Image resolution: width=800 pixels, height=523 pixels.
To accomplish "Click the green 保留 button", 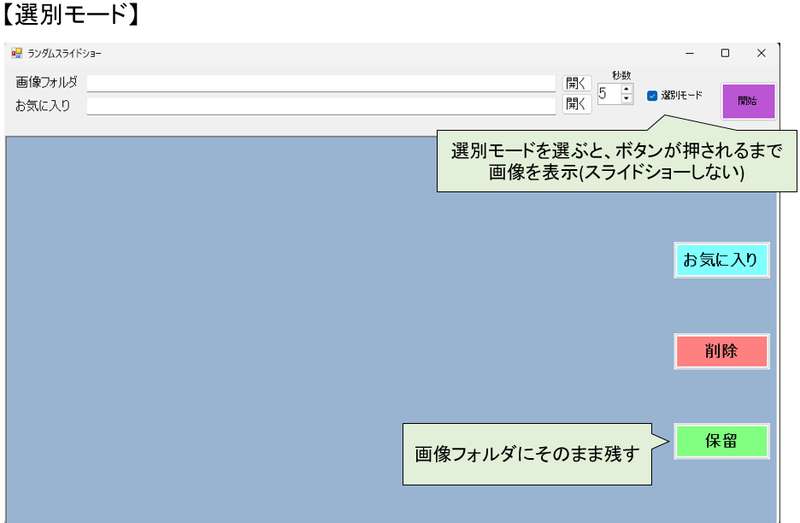I will pos(721,441).
